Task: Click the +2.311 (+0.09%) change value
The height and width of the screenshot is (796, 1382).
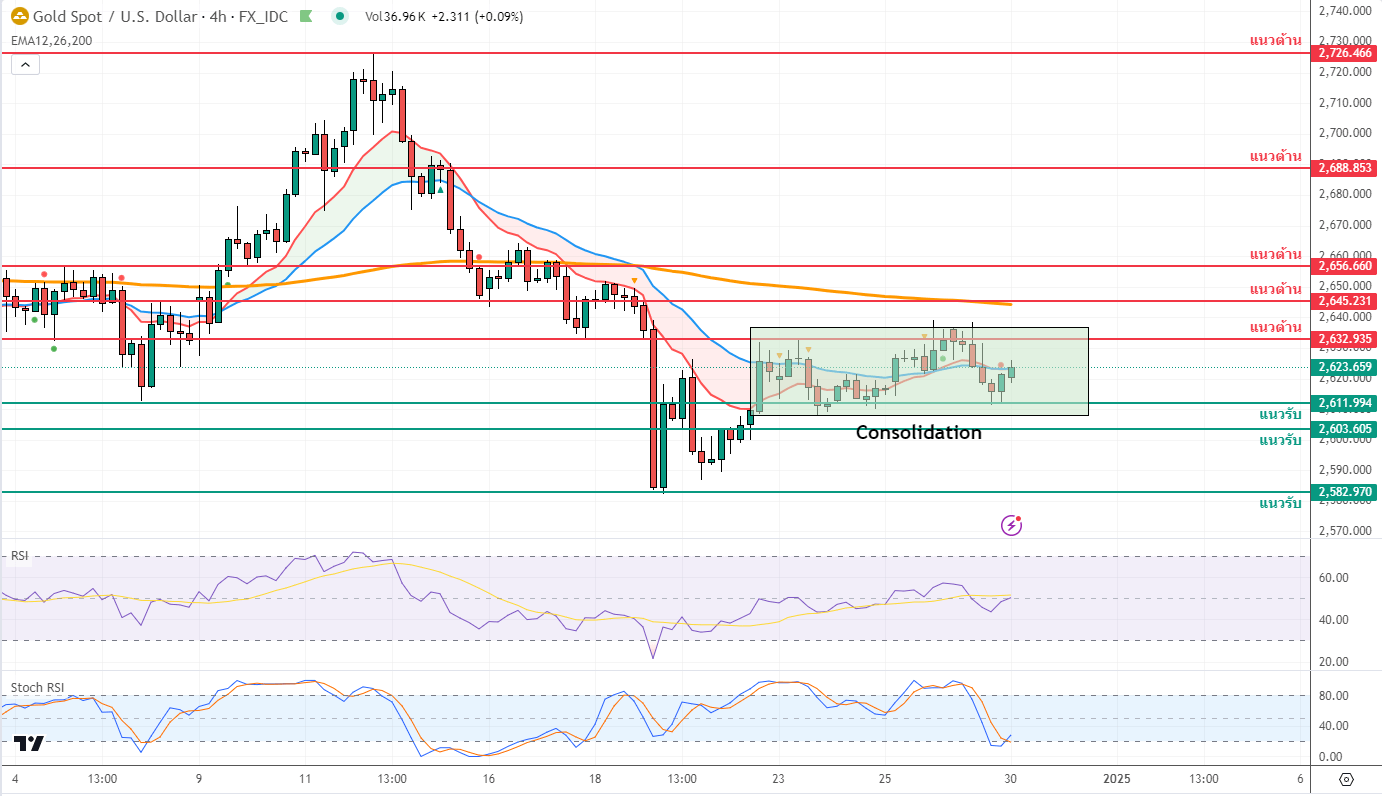Action: point(478,17)
